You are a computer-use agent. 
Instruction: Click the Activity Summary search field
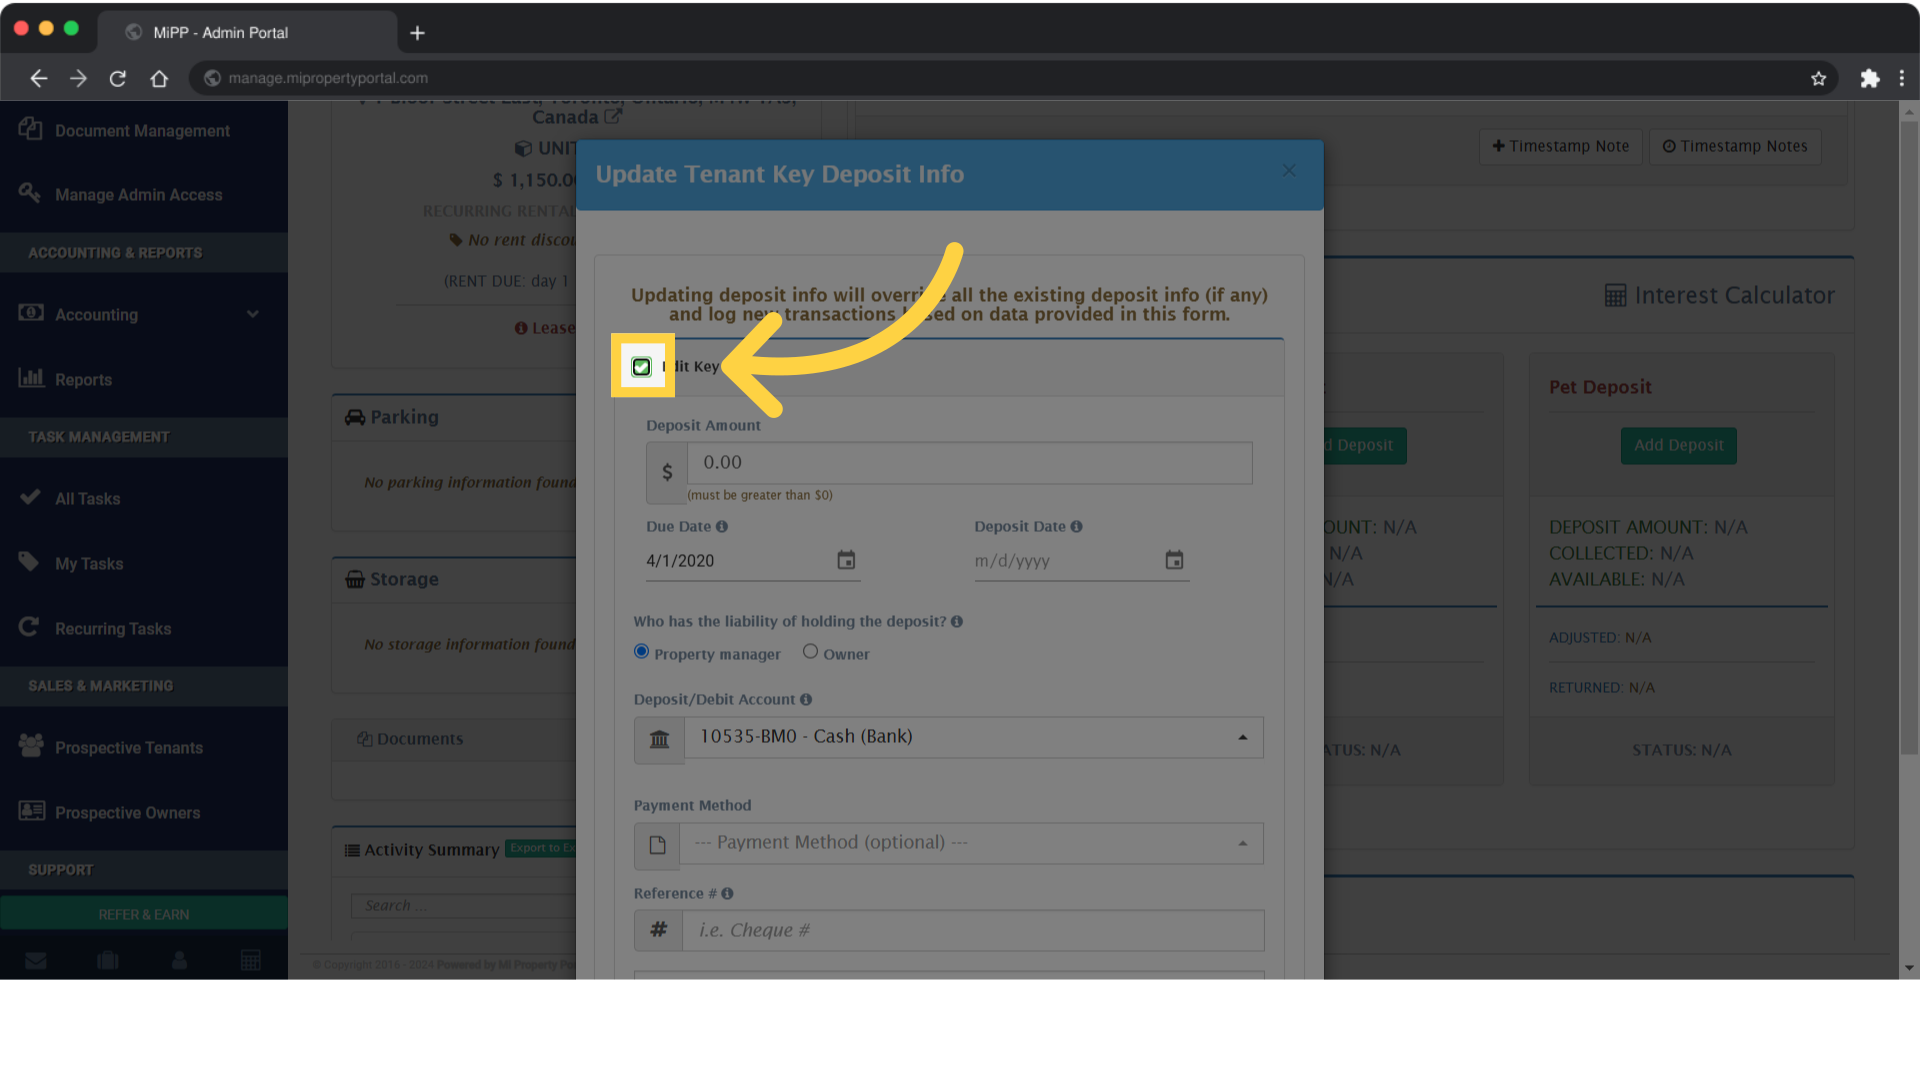463,905
